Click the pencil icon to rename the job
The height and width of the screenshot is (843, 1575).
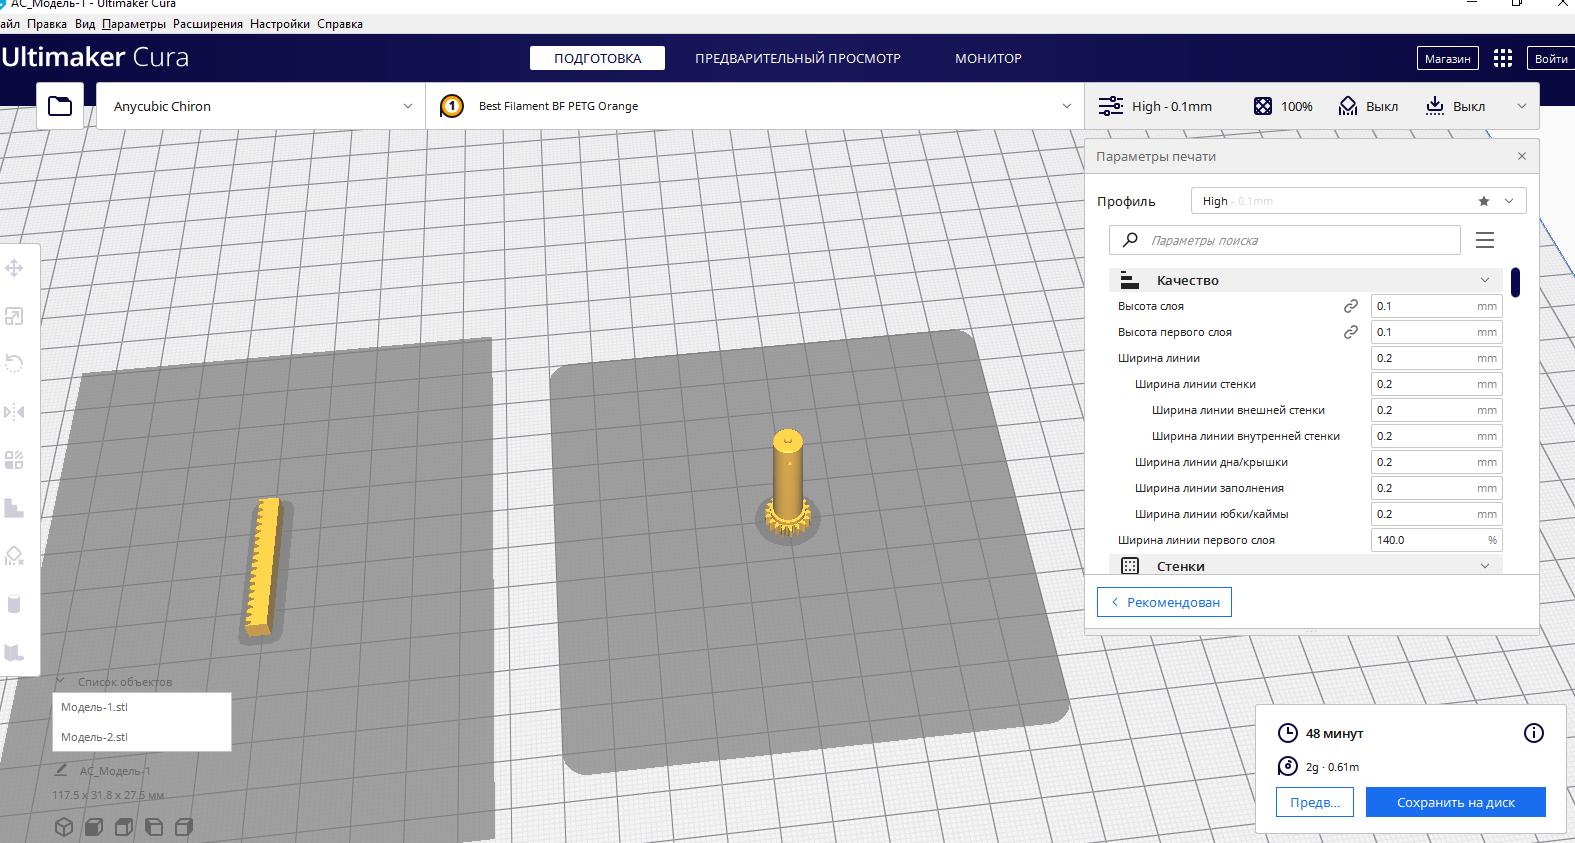coord(61,770)
